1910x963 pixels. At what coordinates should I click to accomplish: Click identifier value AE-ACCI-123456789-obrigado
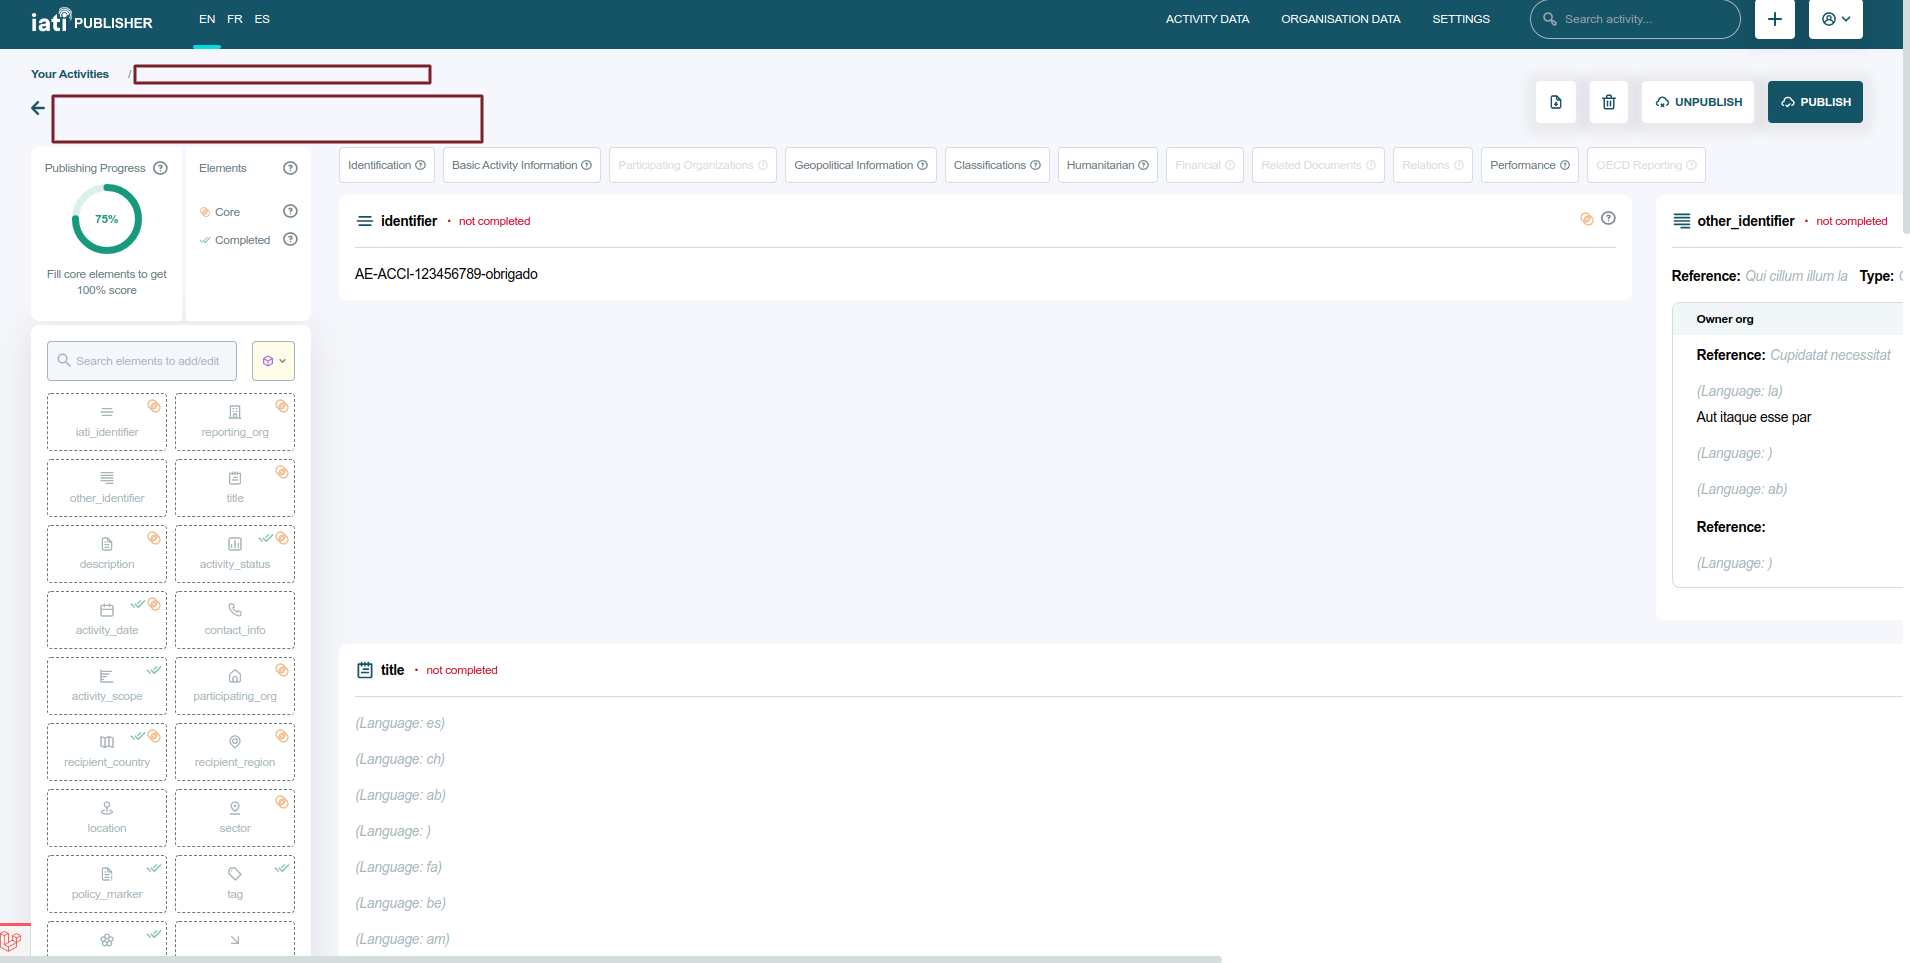[446, 274]
